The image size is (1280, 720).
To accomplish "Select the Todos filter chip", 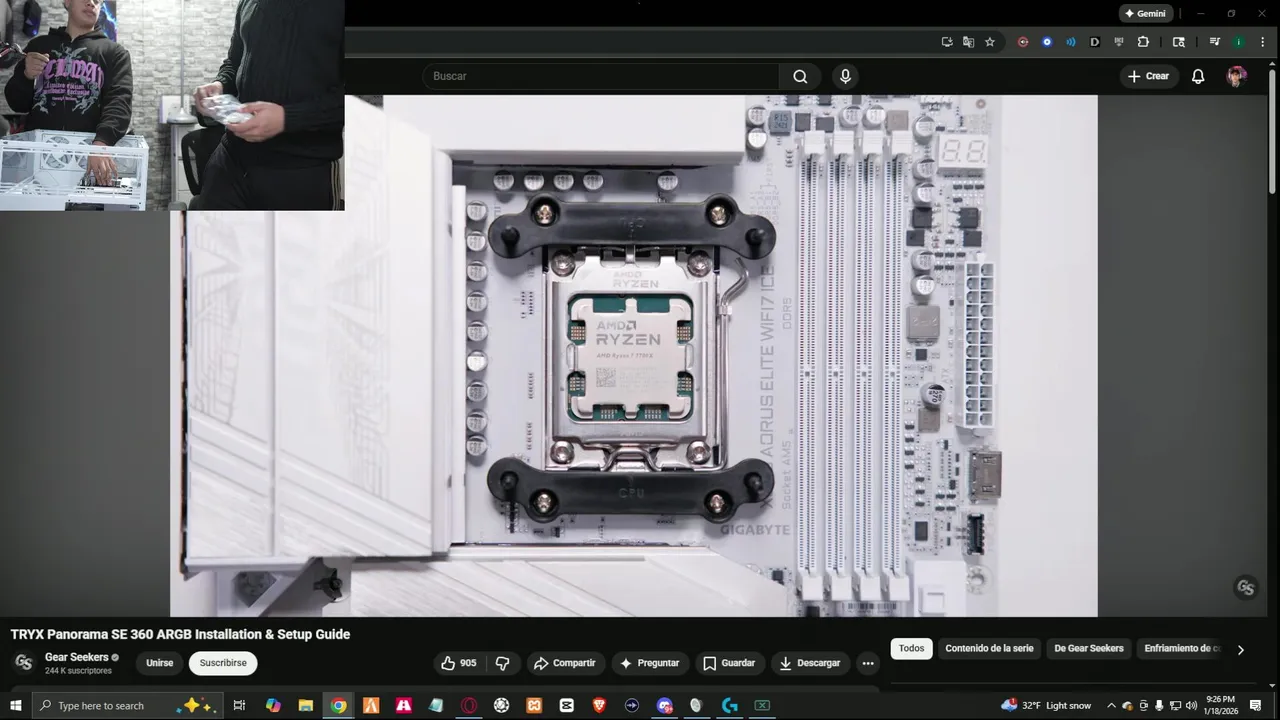I will click(x=911, y=649).
